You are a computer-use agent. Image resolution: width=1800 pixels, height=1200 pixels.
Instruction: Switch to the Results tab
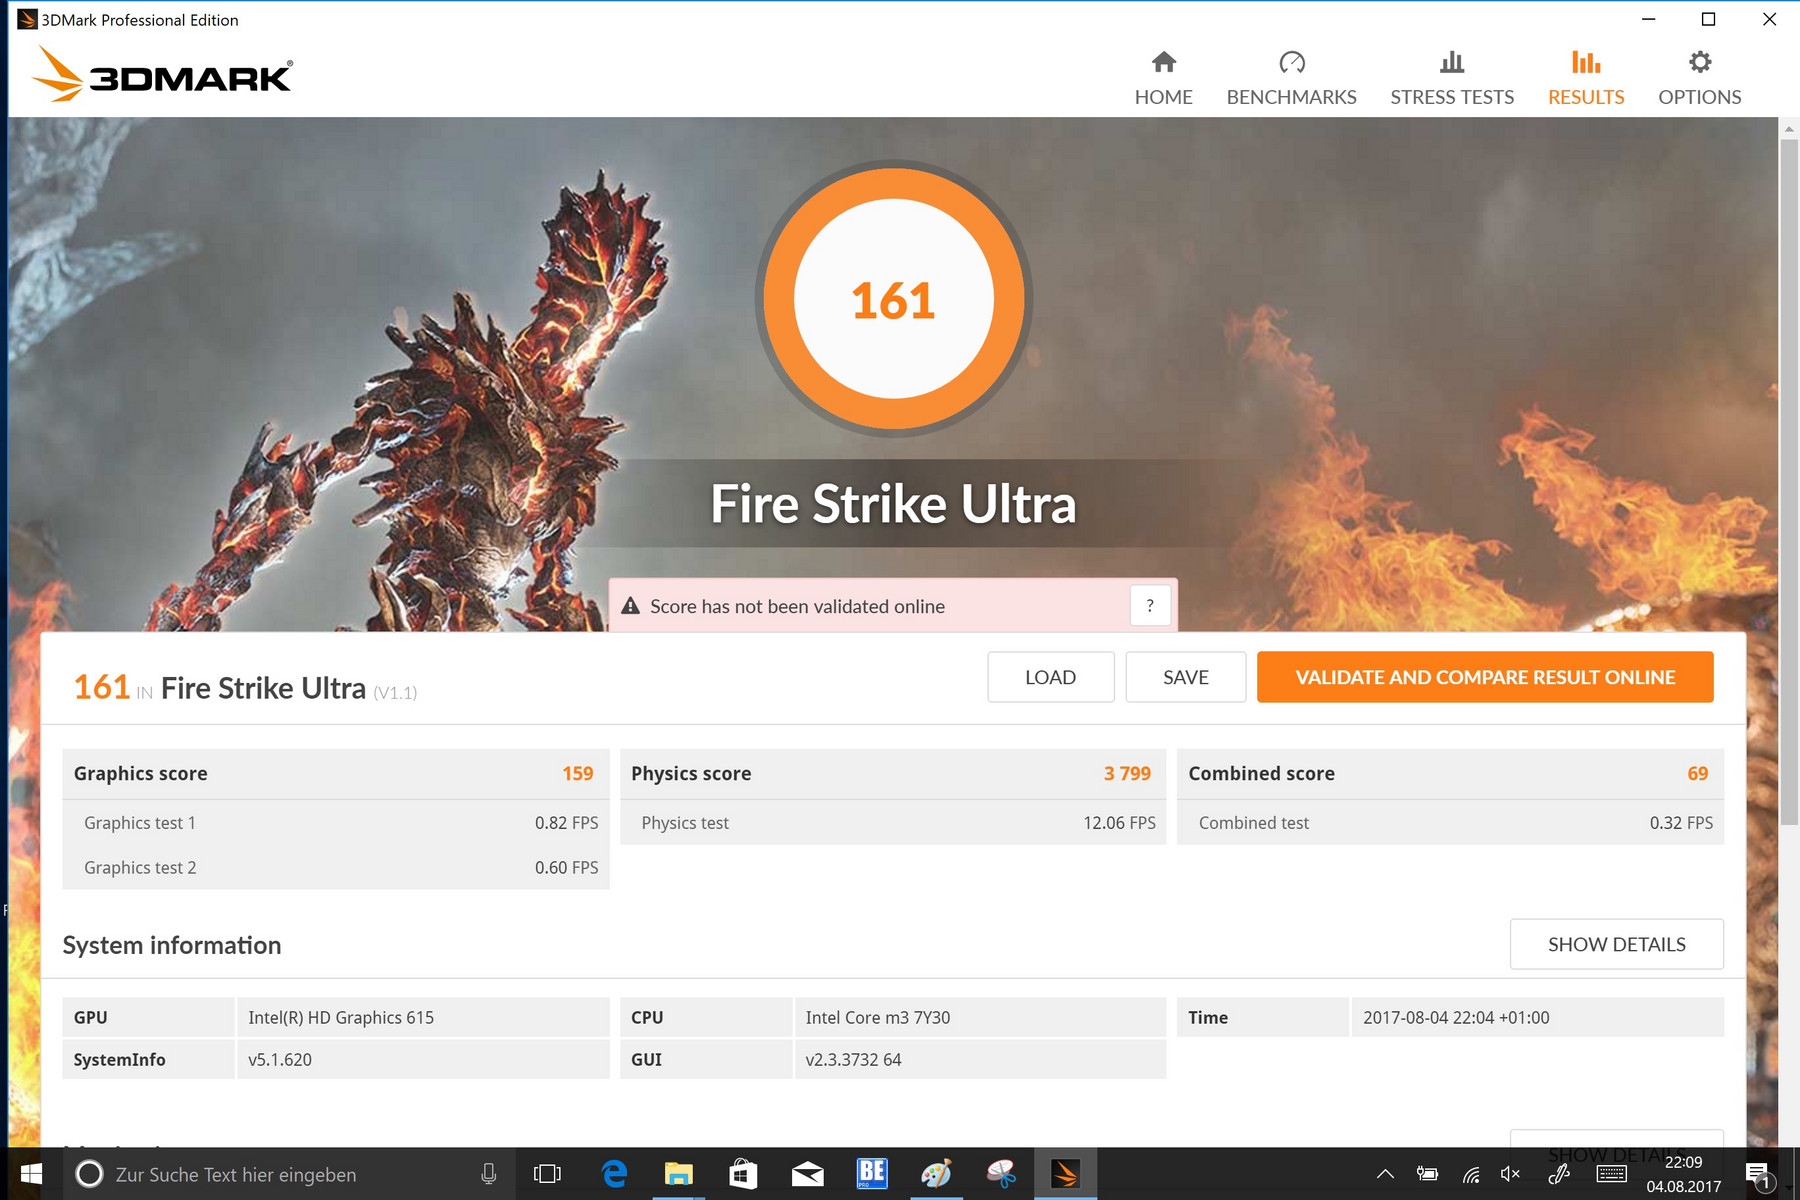pos(1586,78)
